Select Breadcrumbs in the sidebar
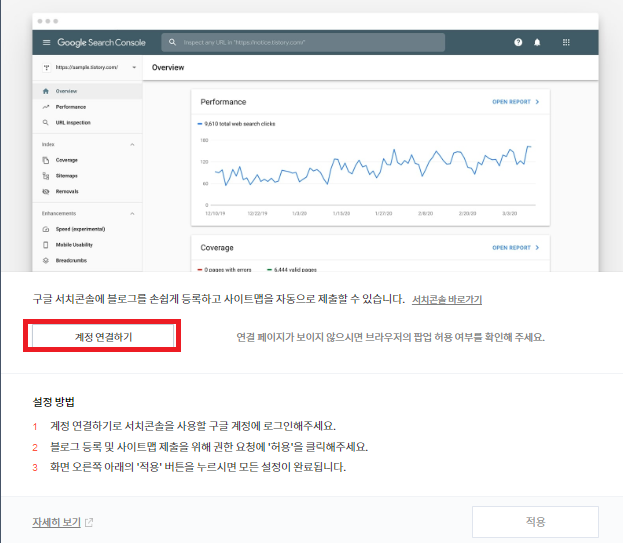The width and height of the screenshot is (623, 543). click(87, 261)
